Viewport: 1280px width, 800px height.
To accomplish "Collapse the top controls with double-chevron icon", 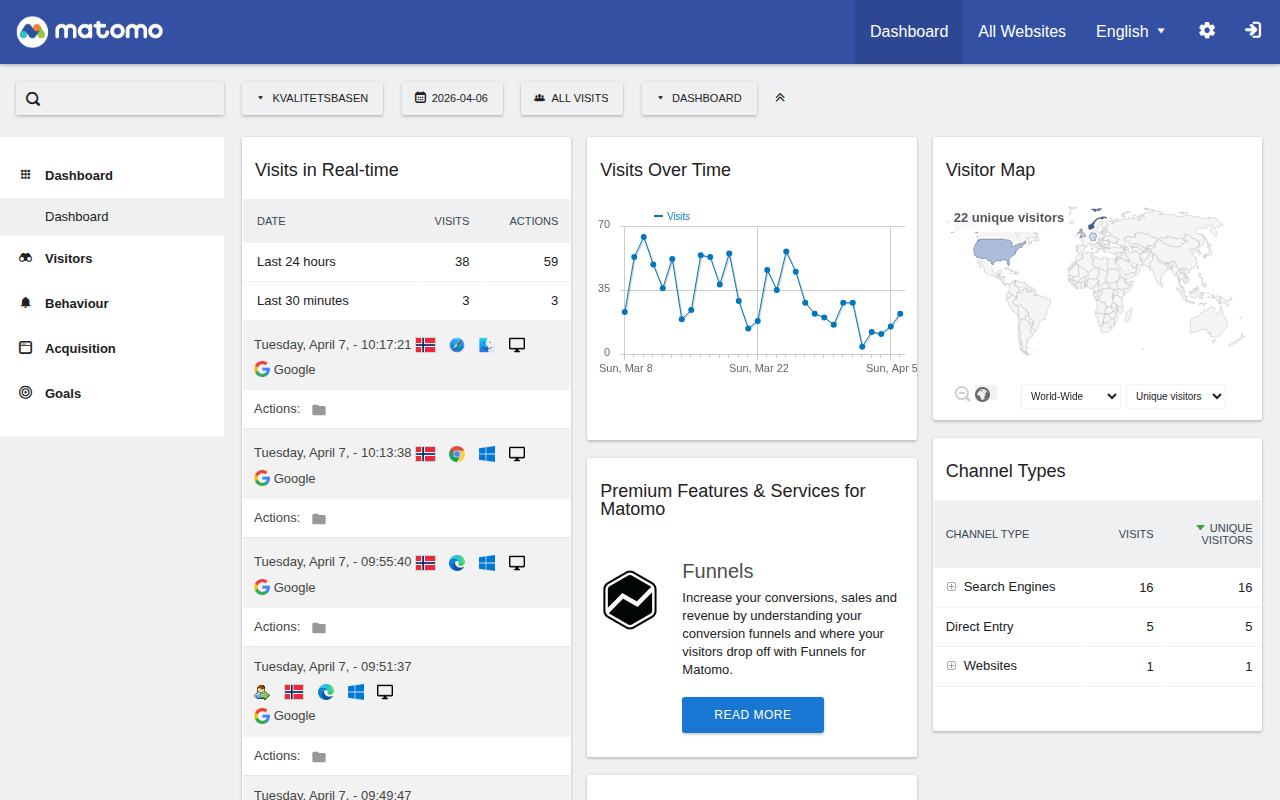I will (x=780, y=98).
